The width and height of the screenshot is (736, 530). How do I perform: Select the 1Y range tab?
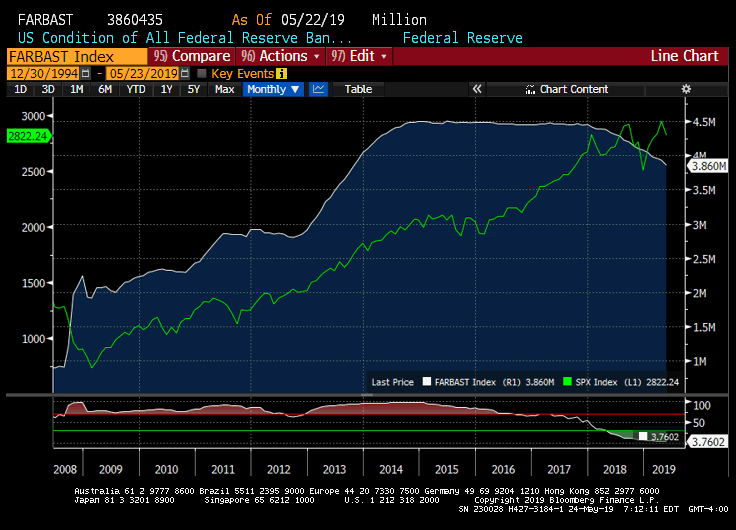coord(166,89)
